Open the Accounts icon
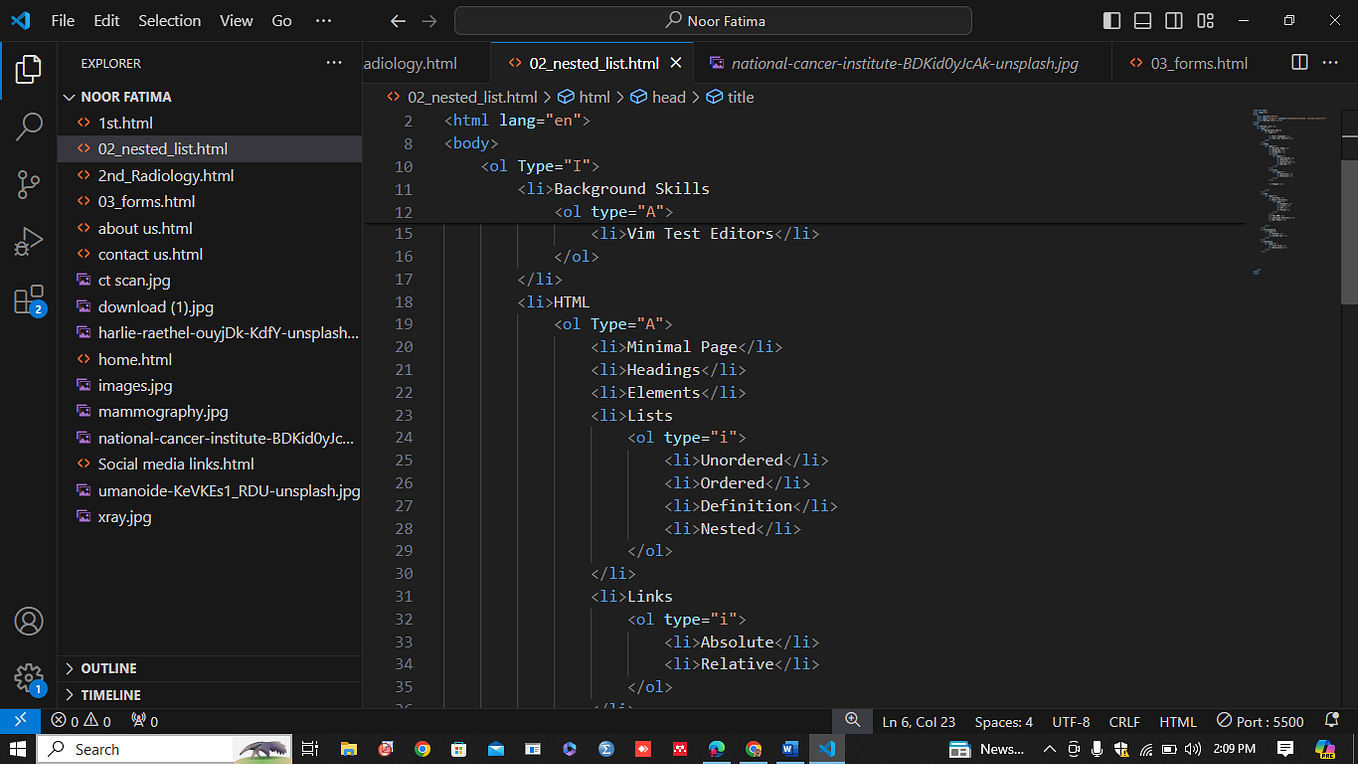Image resolution: width=1358 pixels, height=764 pixels. click(x=29, y=621)
